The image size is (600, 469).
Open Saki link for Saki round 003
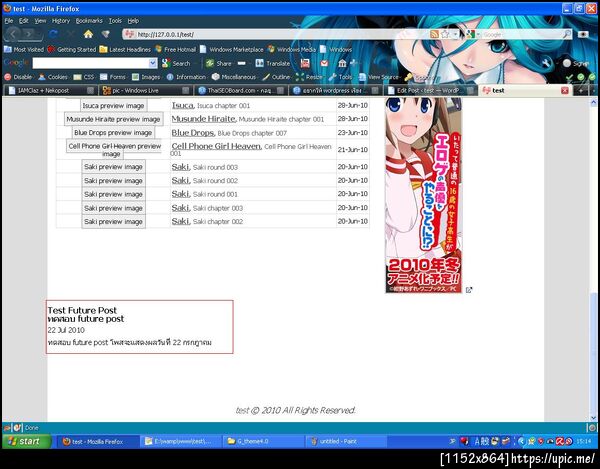point(180,167)
